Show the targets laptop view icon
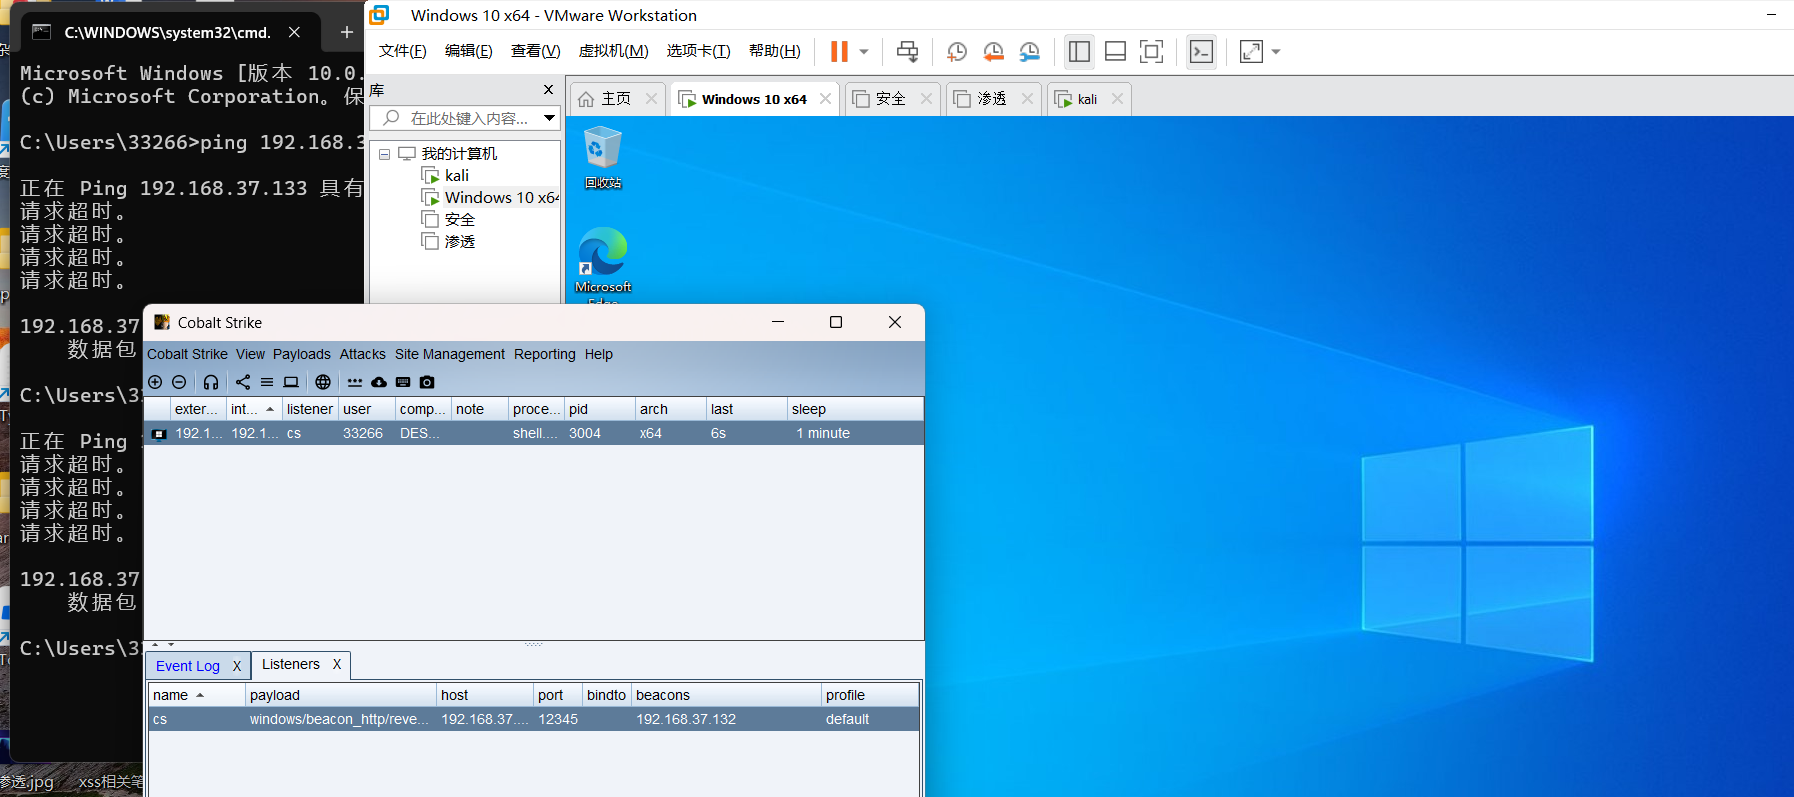 pos(291,382)
